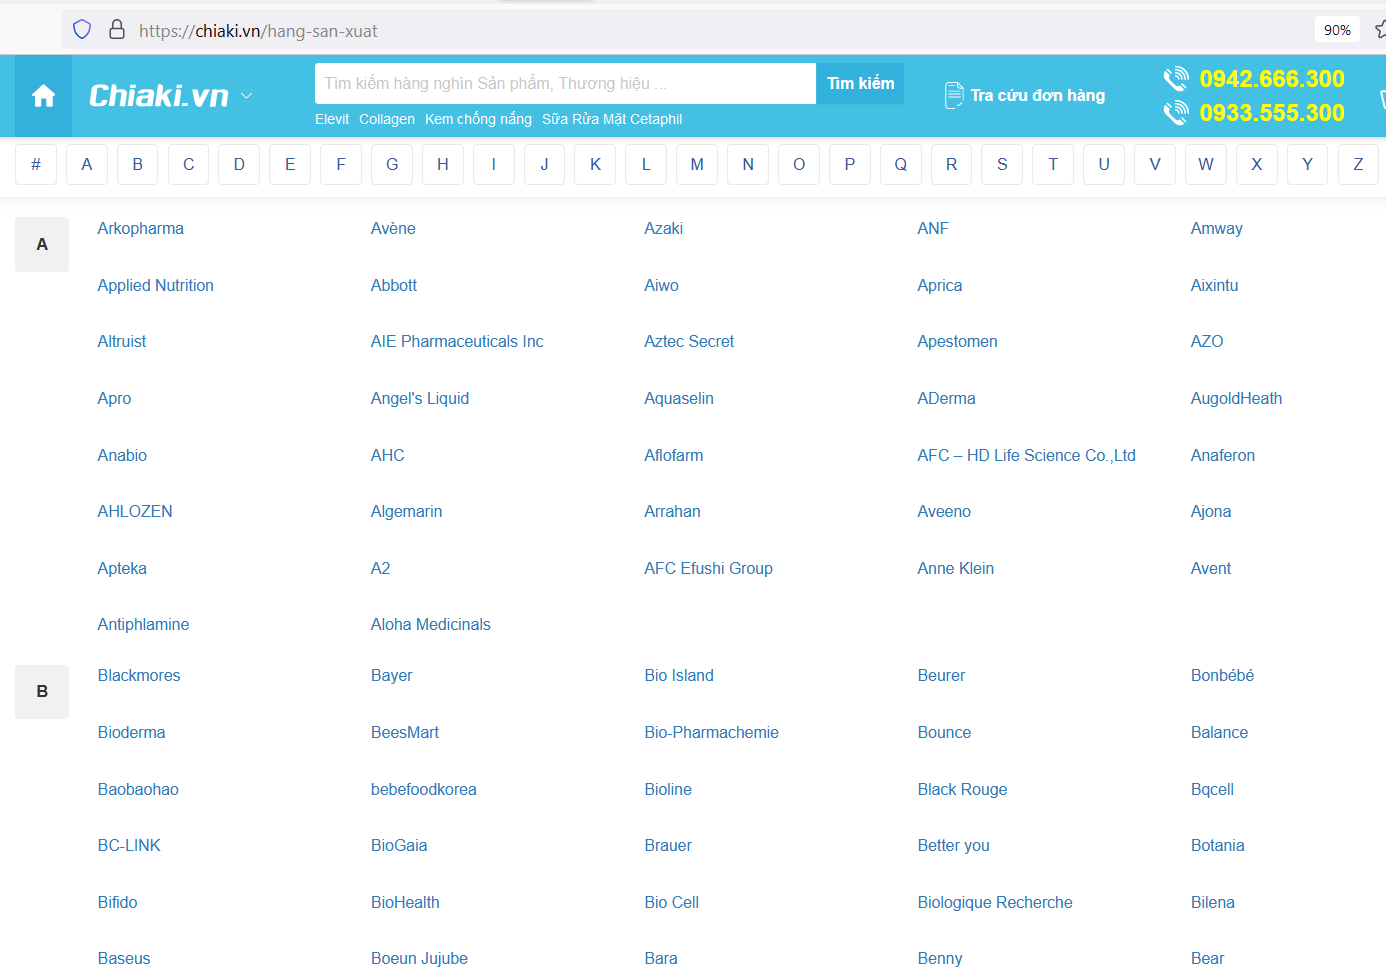Image resolution: width=1386 pixels, height=979 pixels.
Task: Click the phone icon beside 0942.666.300
Action: [x=1176, y=79]
